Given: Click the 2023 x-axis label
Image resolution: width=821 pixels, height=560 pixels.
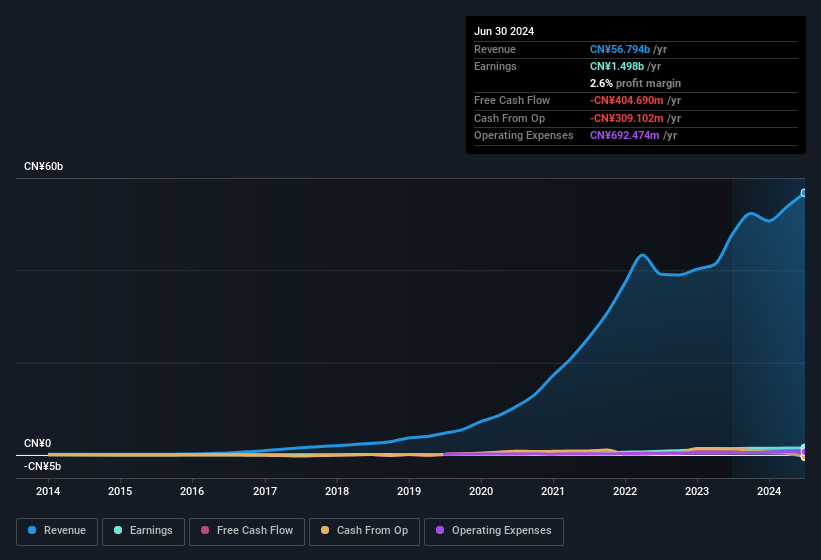Looking at the screenshot, I should [x=697, y=491].
